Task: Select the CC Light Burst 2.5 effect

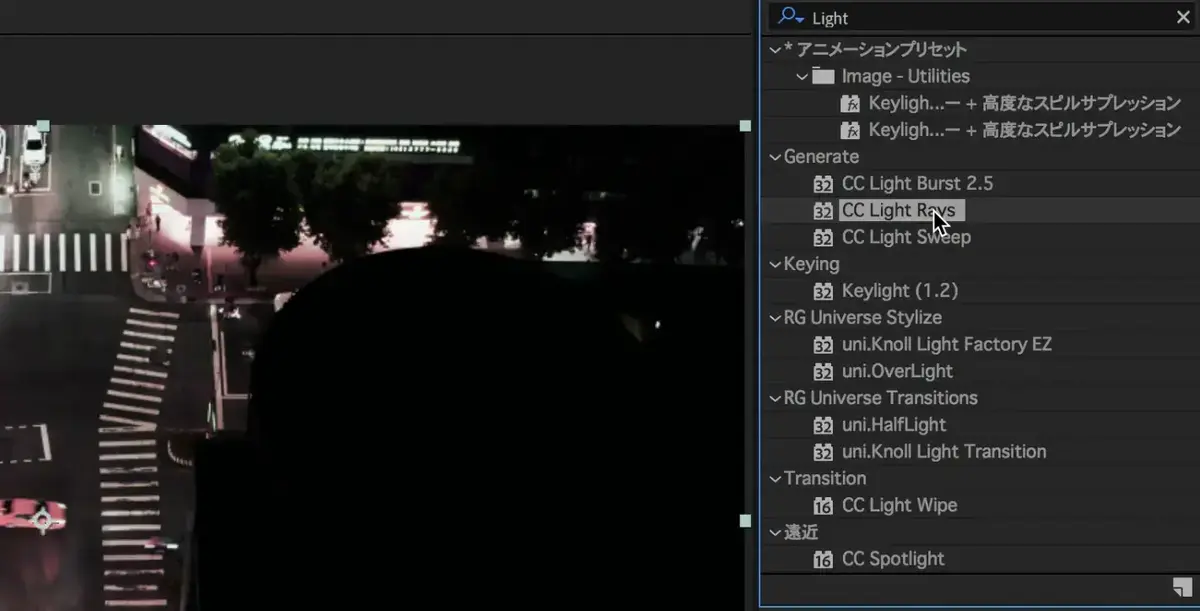Action: click(x=917, y=183)
